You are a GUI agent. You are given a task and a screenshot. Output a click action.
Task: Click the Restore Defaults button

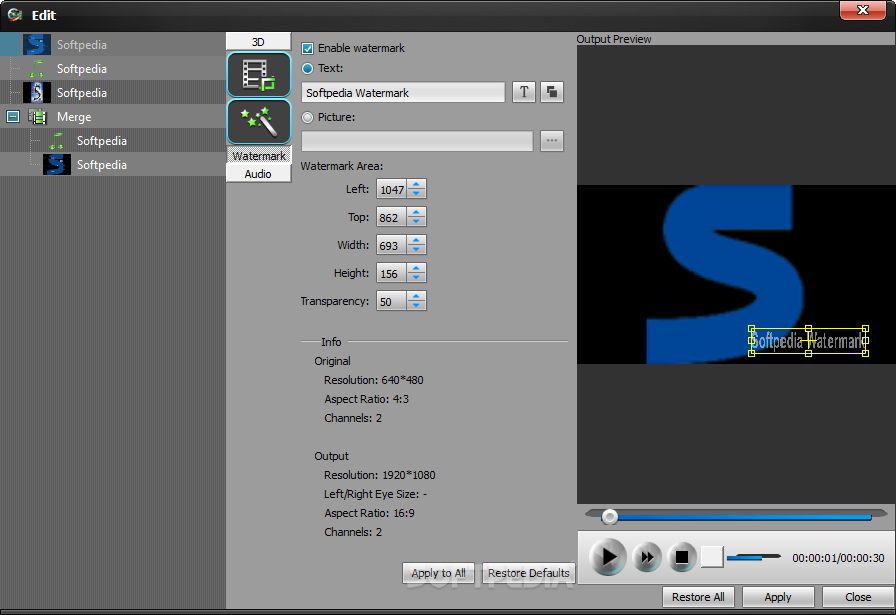529,573
